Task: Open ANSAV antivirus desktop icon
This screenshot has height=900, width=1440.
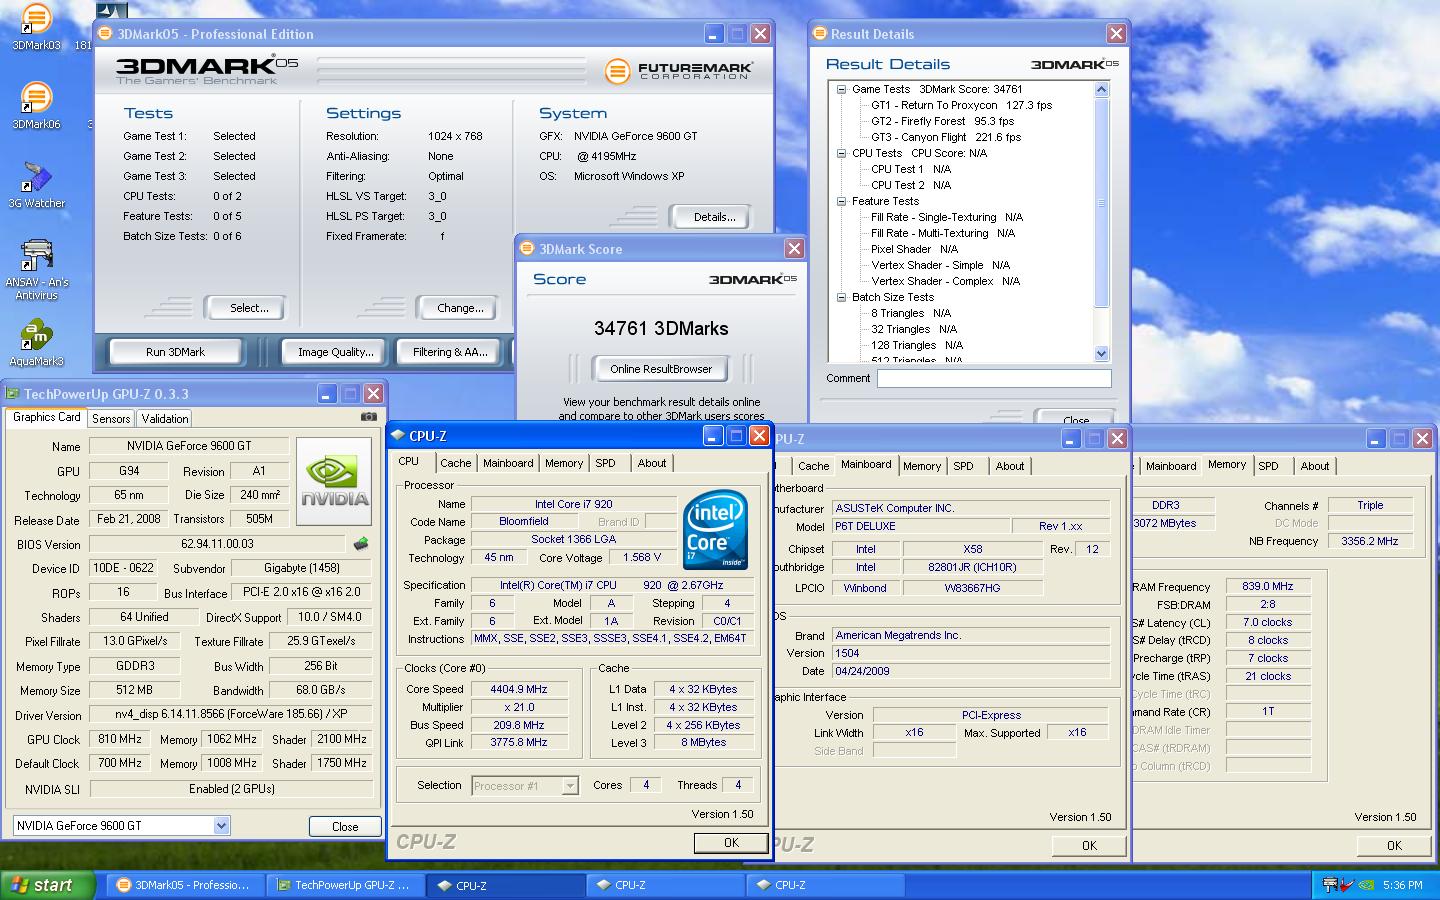Action: tap(36, 268)
